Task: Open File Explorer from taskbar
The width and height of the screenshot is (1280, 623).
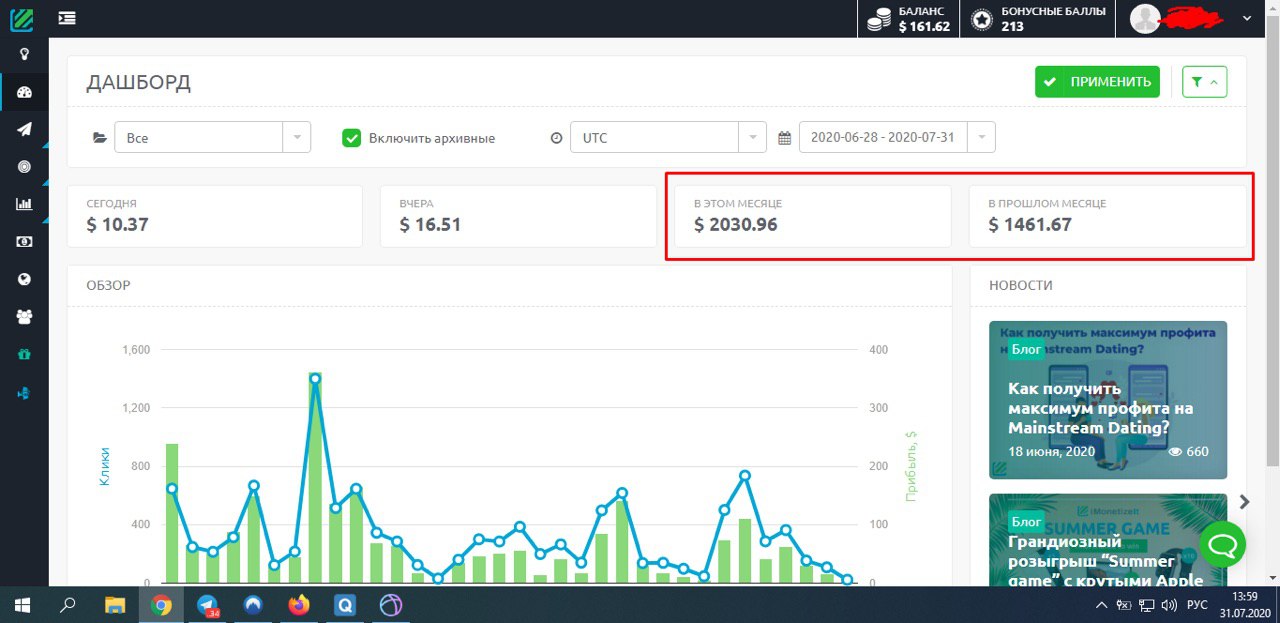Action: click(x=115, y=605)
